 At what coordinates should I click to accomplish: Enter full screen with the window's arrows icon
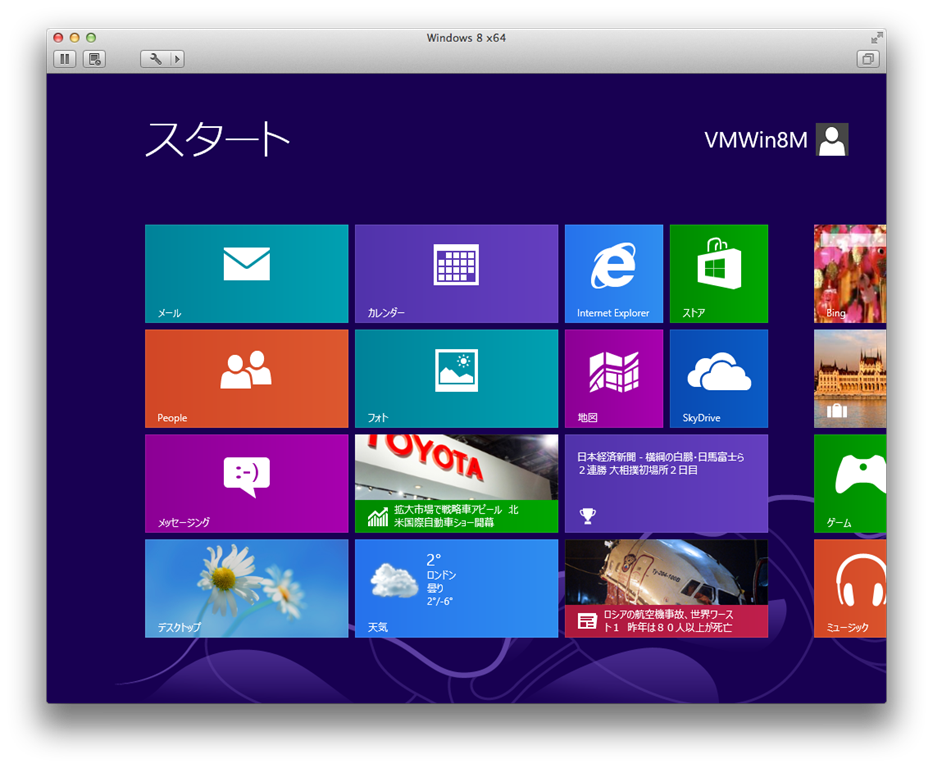[x=876, y=38]
